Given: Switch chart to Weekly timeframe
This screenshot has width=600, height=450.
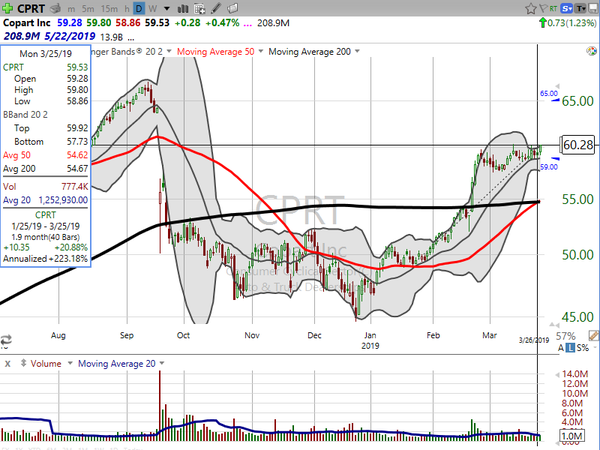Looking at the screenshot, I should click(152, 8).
